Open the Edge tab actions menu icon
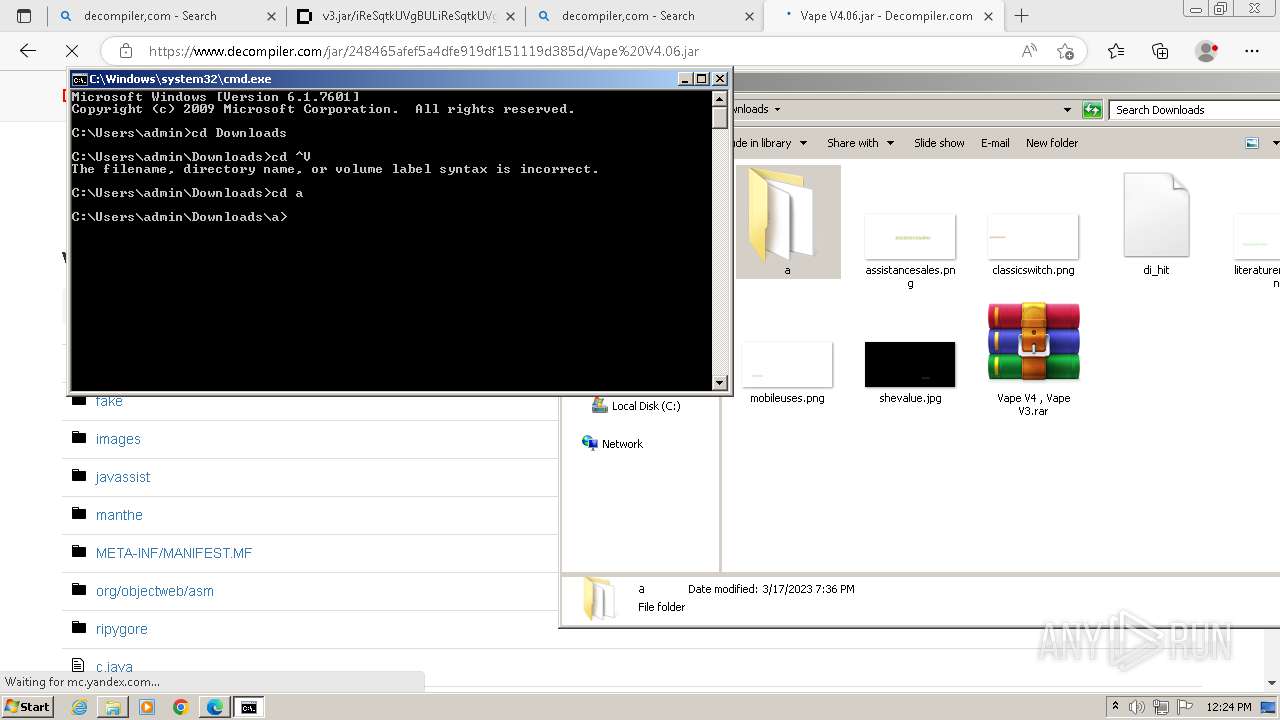The width and height of the screenshot is (1280, 720). [x=24, y=16]
